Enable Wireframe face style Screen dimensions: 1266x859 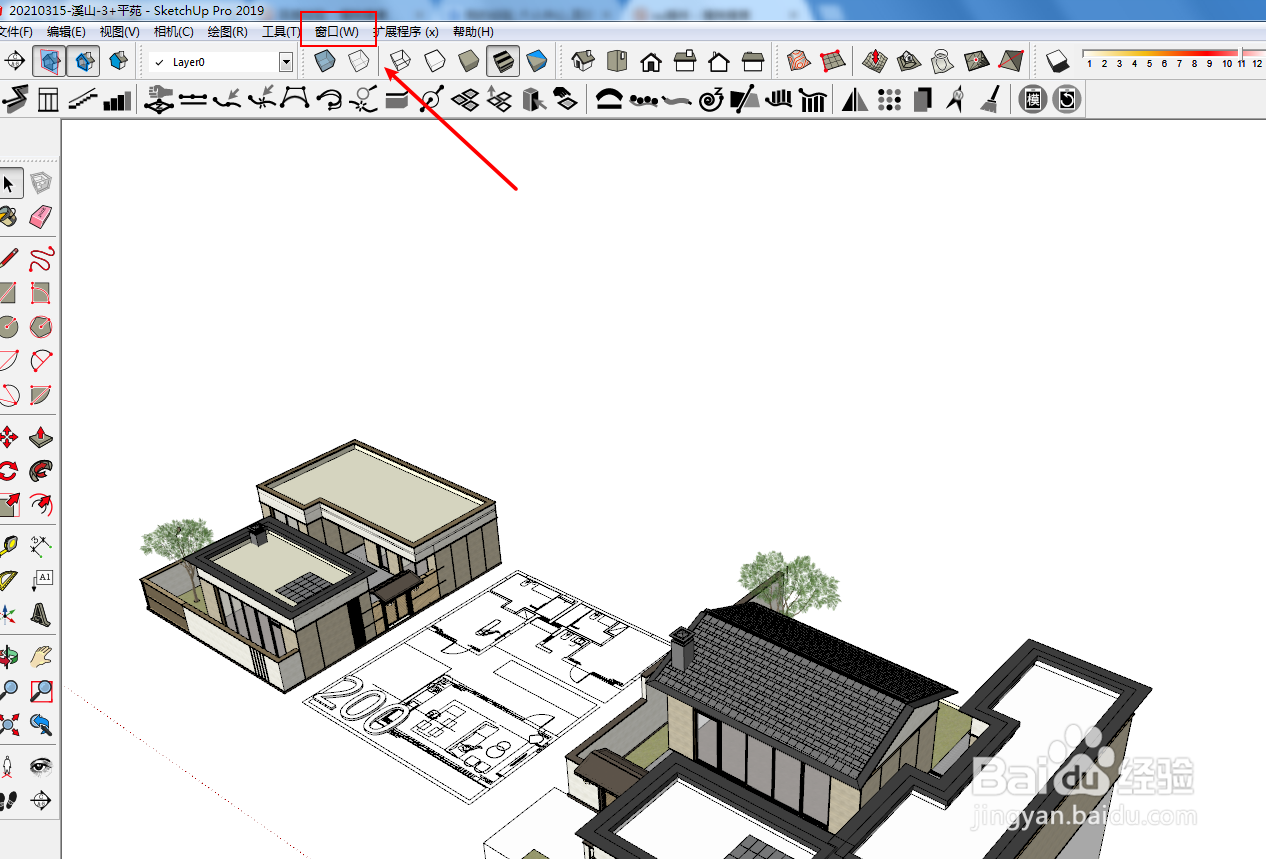(x=401, y=61)
